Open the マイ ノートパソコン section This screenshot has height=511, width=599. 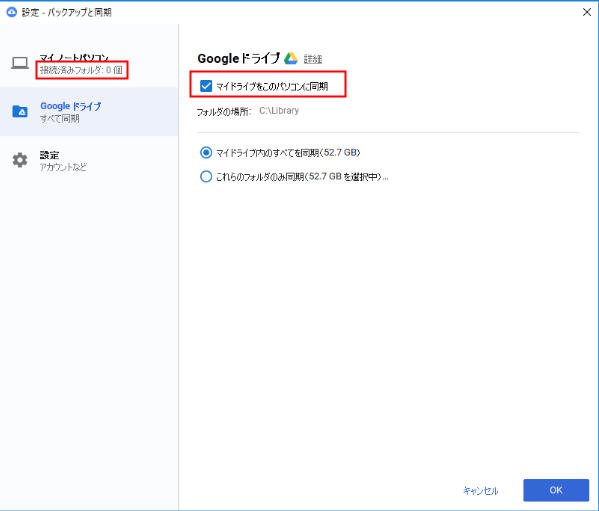click(89, 63)
